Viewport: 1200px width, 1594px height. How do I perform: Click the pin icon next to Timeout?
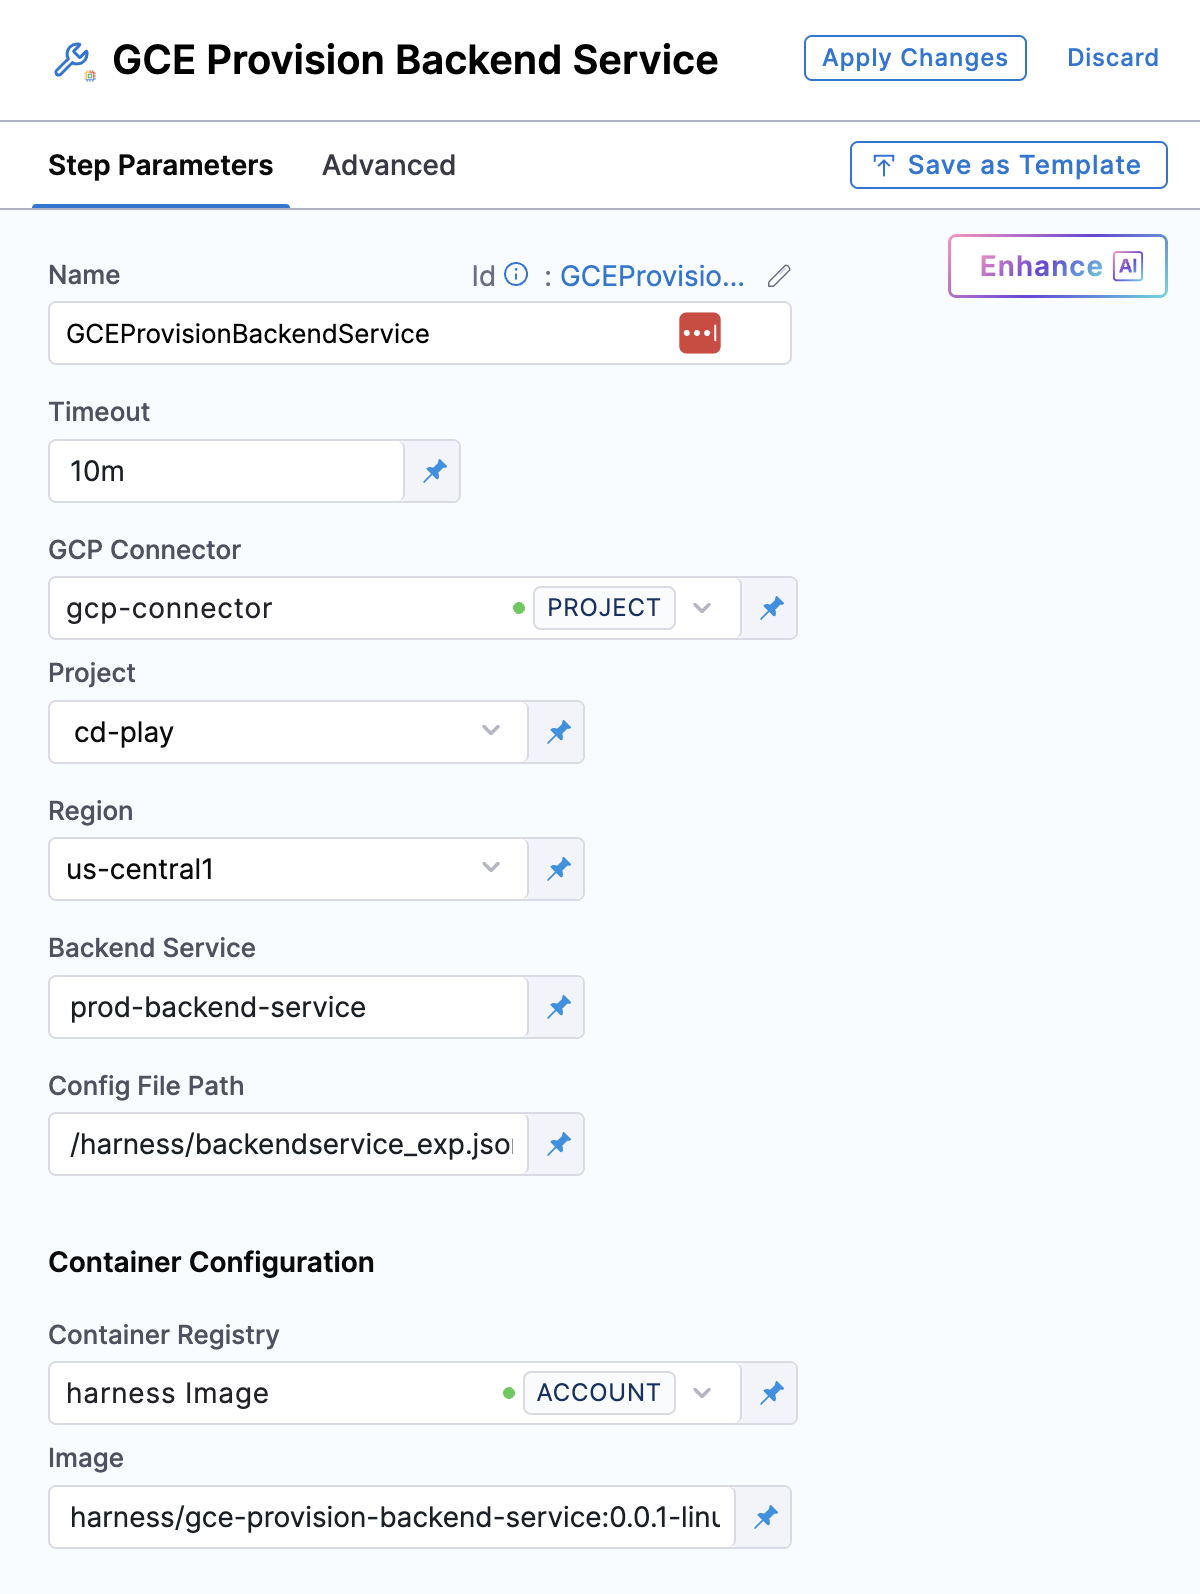pyautogui.click(x=434, y=471)
